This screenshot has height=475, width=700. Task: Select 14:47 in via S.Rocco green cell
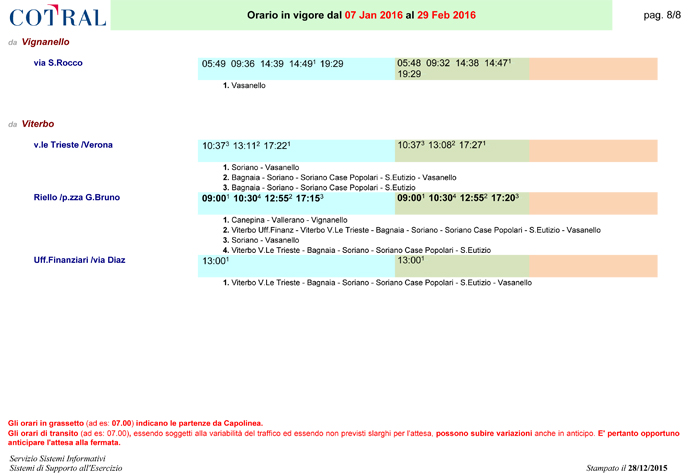[x=498, y=63]
